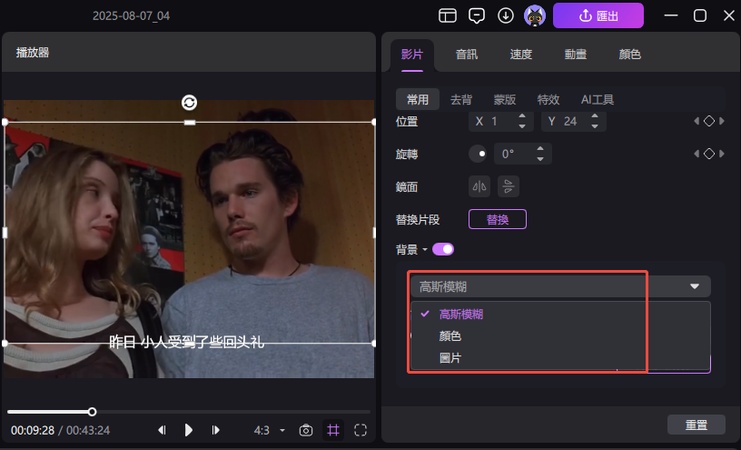Switch to the 音訊 tab
This screenshot has width=741, height=450.
click(x=466, y=54)
